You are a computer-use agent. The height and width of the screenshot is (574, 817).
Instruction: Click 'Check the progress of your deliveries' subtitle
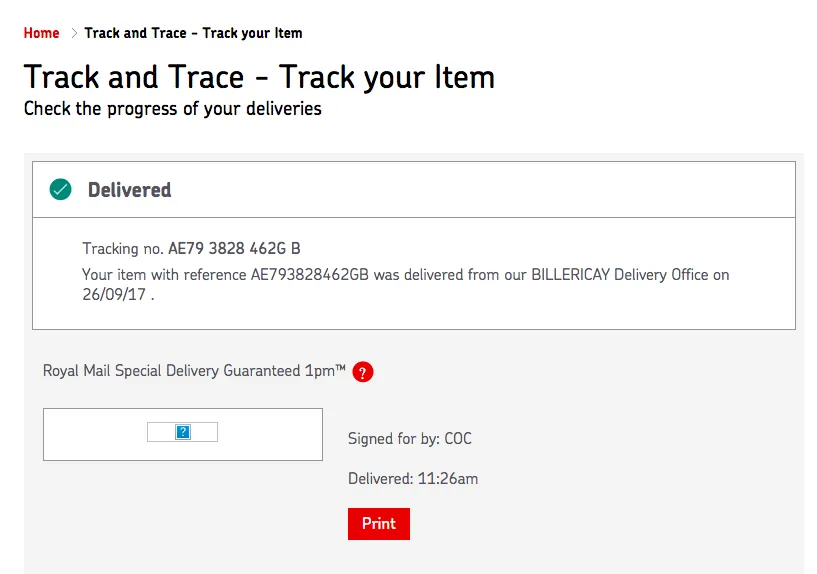[172, 108]
